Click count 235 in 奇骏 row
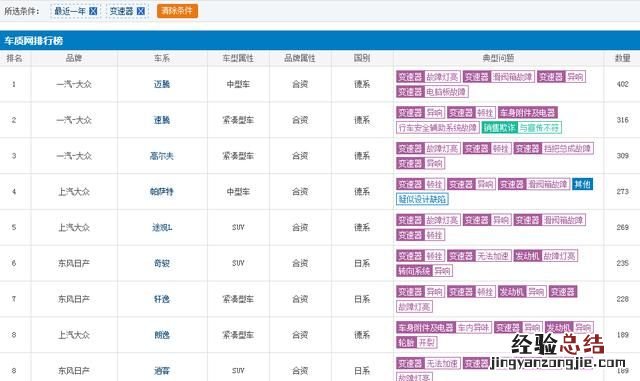 click(622, 263)
